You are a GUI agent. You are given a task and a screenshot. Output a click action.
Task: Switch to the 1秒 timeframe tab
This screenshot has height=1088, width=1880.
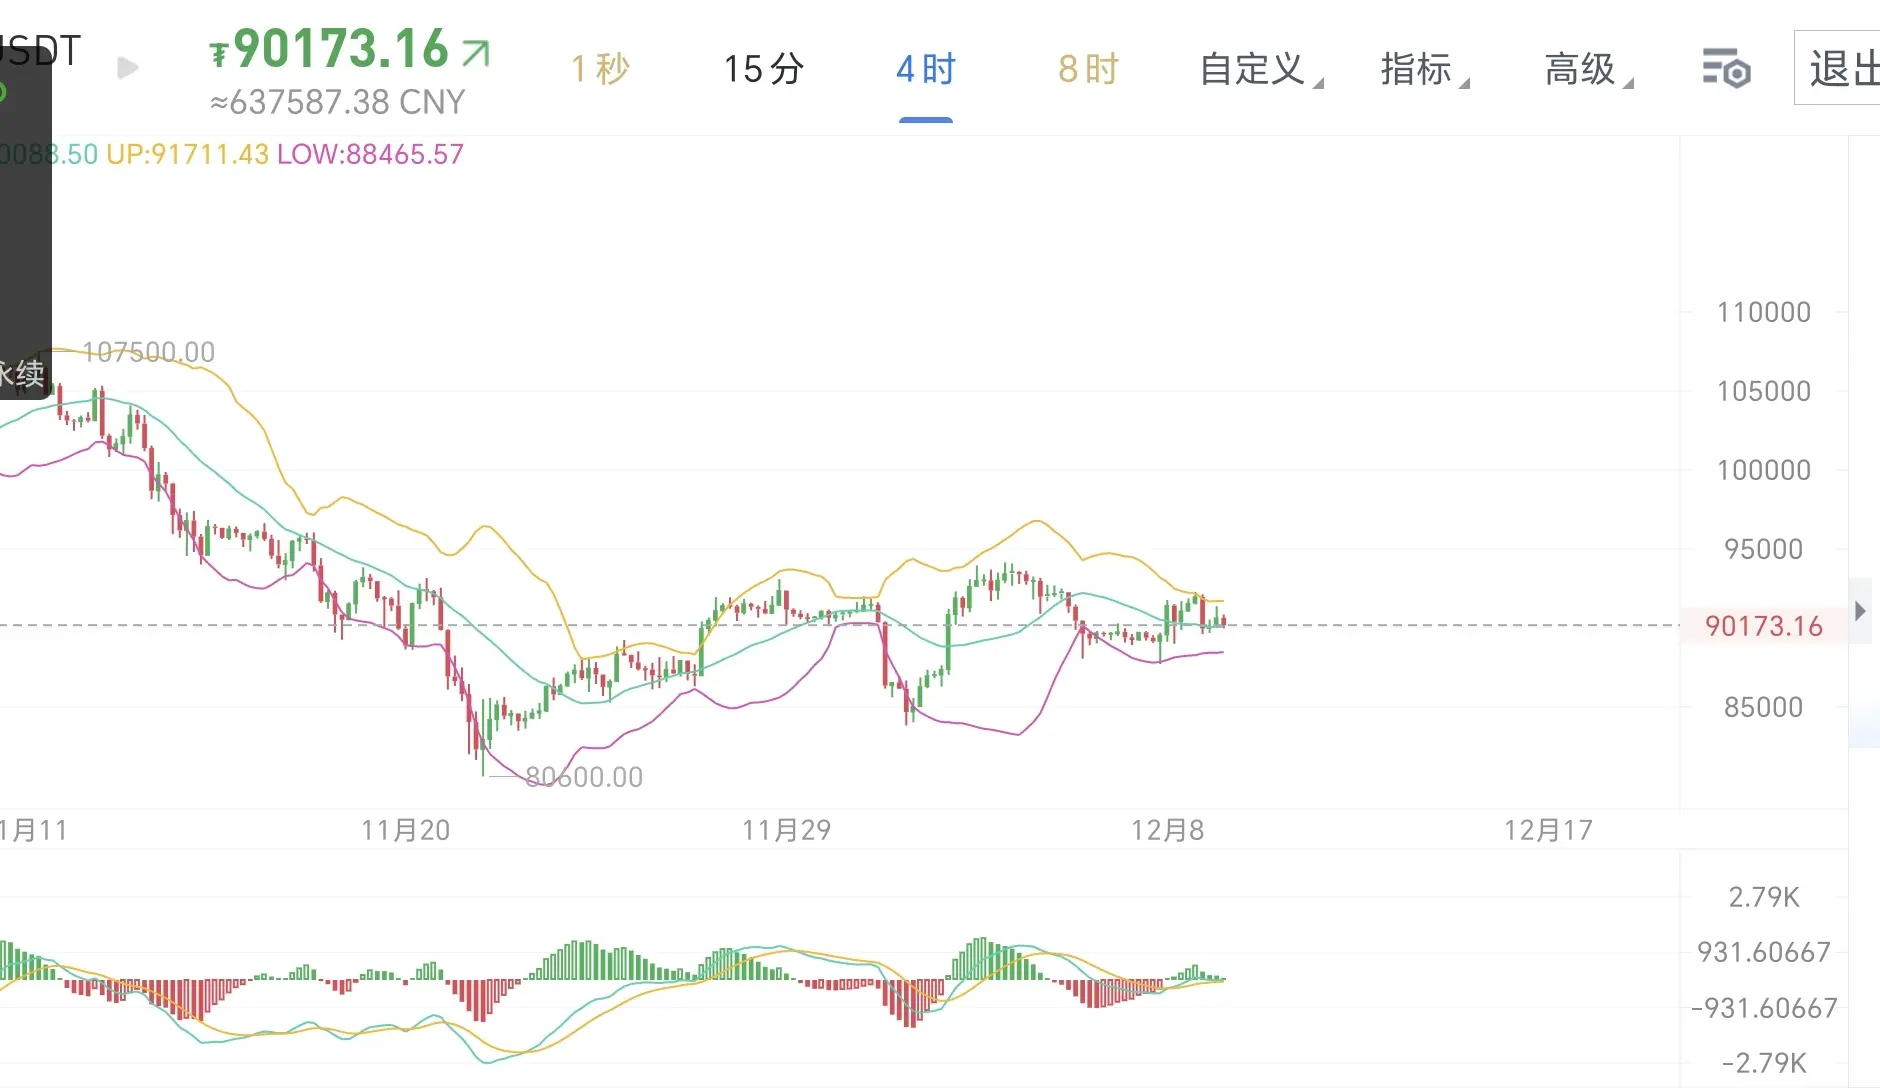coord(600,69)
